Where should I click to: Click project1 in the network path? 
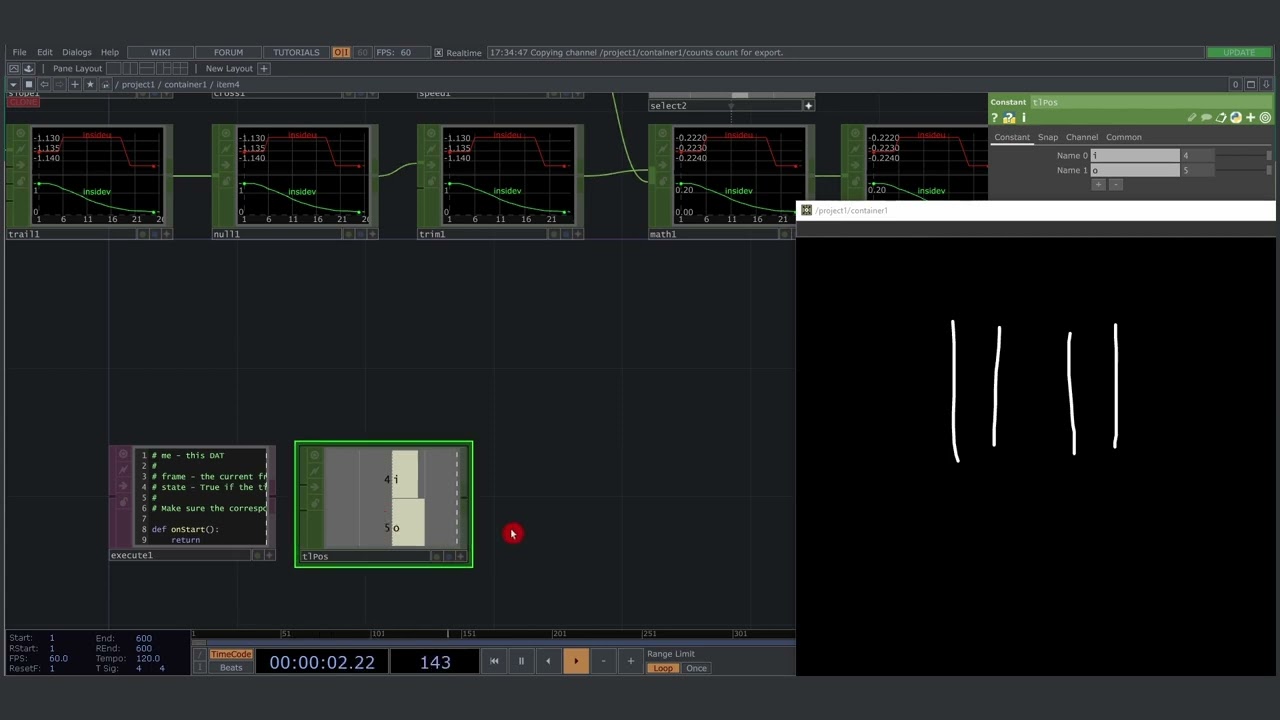[x=139, y=84]
